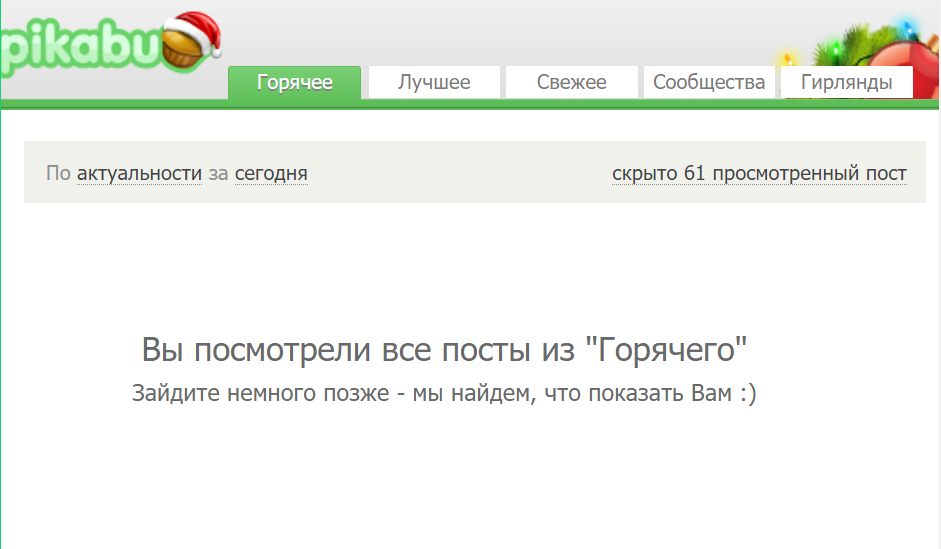
Task: Show the 61 hidden viewed posts
Action: tap(759, 174)
